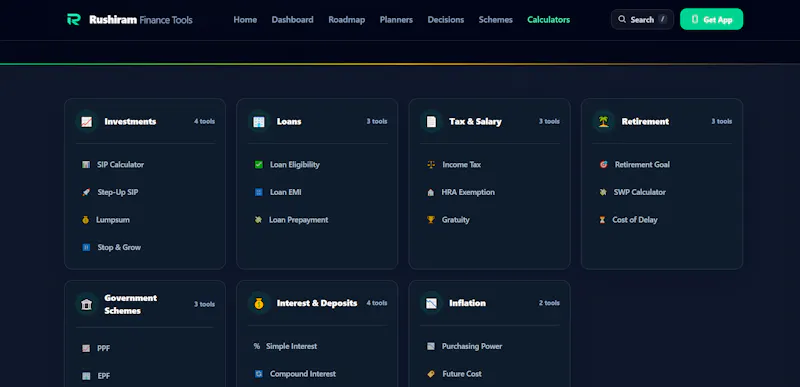Open the Compound Interest link
Screen dimensions: 800x387
pos(303,374)
